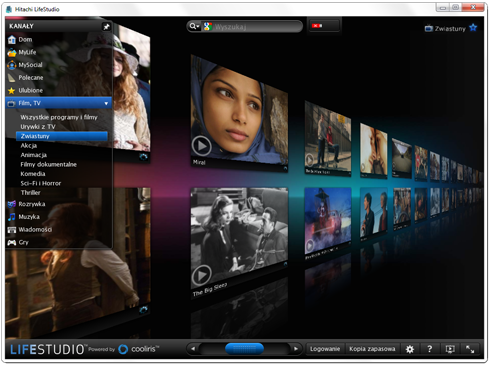Click the Cooliris icon on hat woman image
The image size is (490, 366).
coord(143,157)
